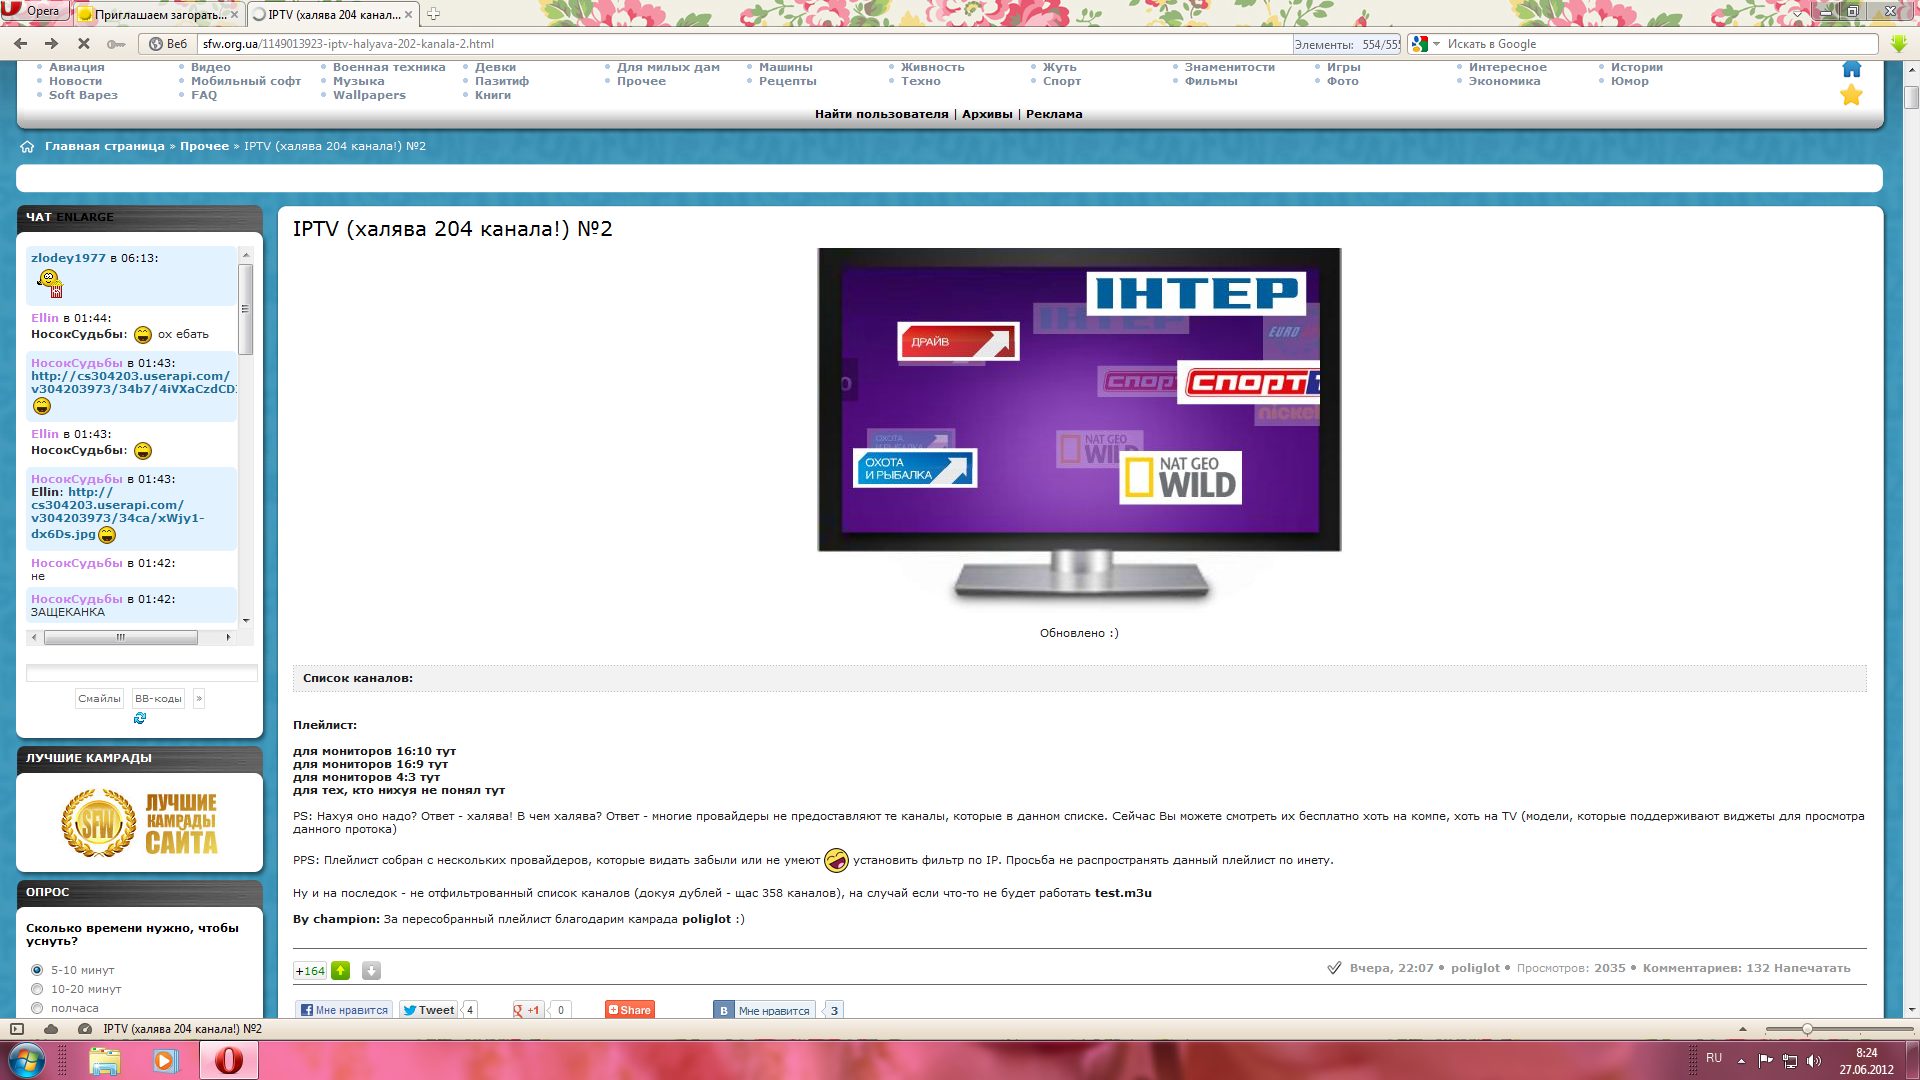Open the Машины category link
Screen dimensions: 1920x1080
[x=786, y=67]
